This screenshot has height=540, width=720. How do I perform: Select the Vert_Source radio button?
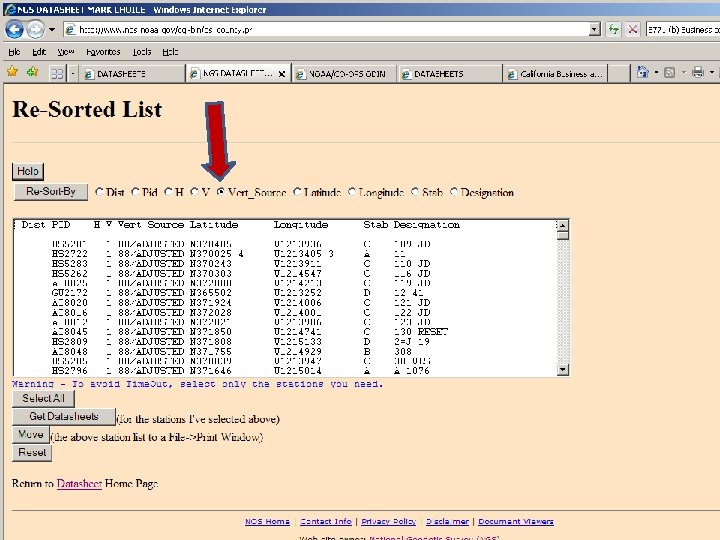[x=221, y=192]
